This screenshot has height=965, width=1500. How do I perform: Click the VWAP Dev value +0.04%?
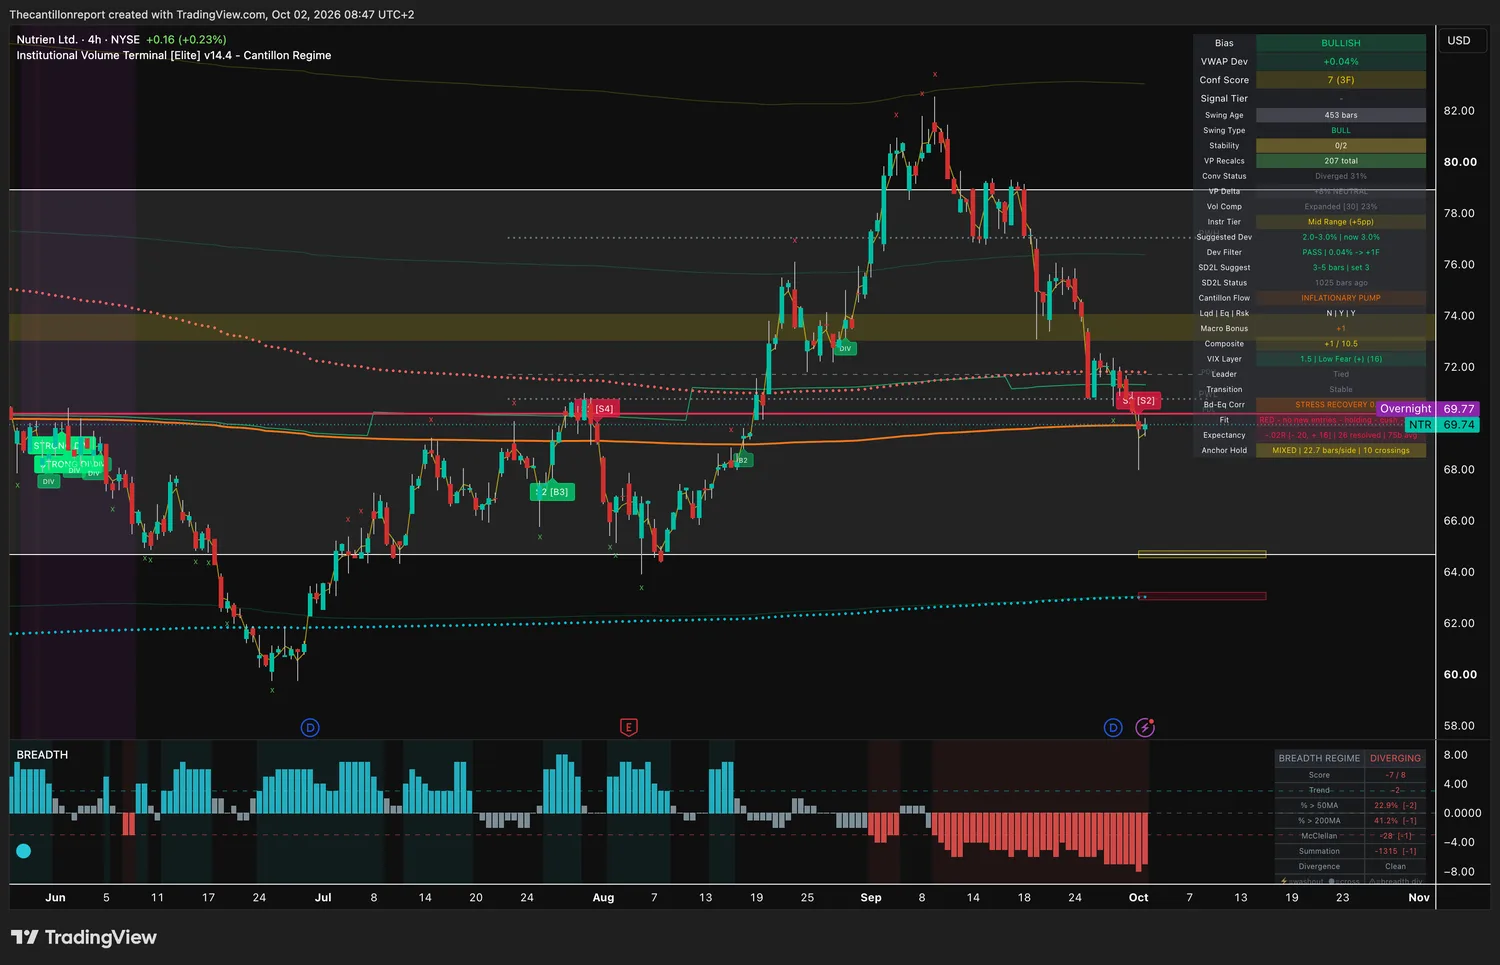pyautogui.click(x=1341, y=62)
